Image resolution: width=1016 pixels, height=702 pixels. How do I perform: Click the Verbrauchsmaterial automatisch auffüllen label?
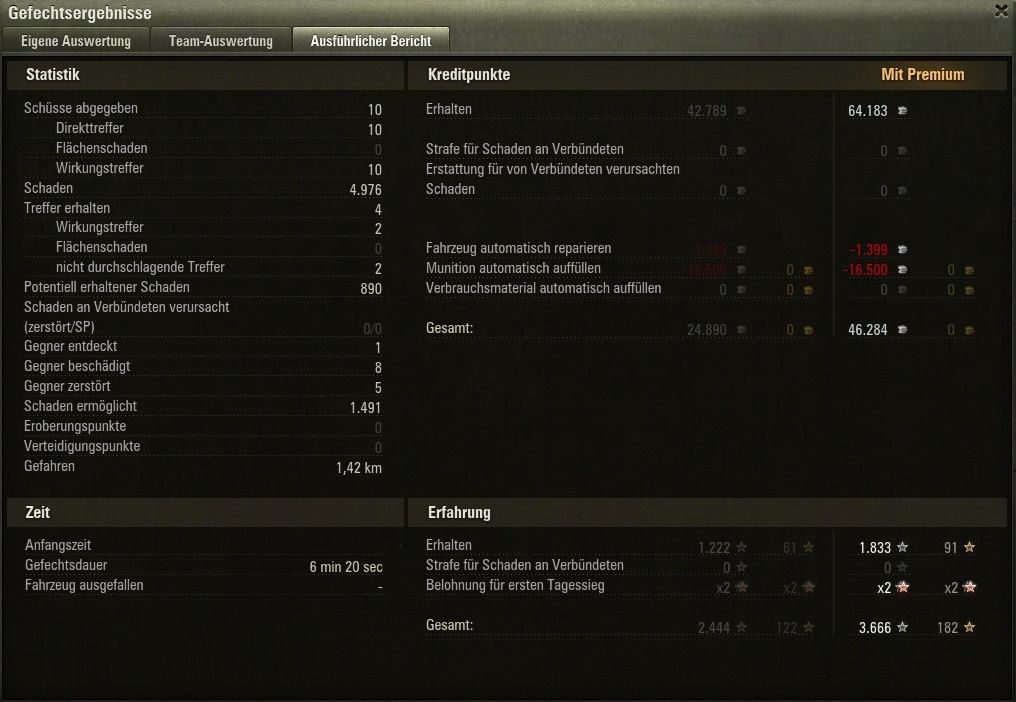(544, 288)
